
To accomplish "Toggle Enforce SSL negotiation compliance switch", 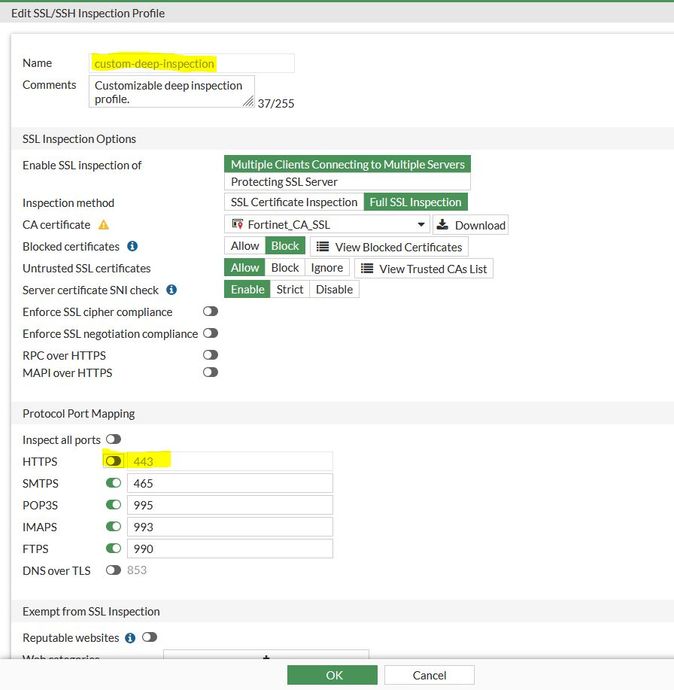I will (210, 333).
